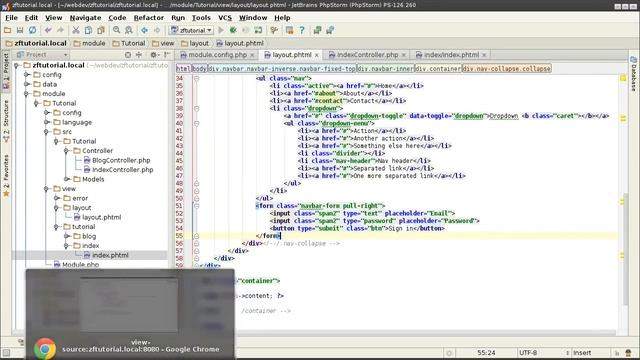The image size is (640, 360).
Task: Open the VCS menu
Action: pos(225,18)
